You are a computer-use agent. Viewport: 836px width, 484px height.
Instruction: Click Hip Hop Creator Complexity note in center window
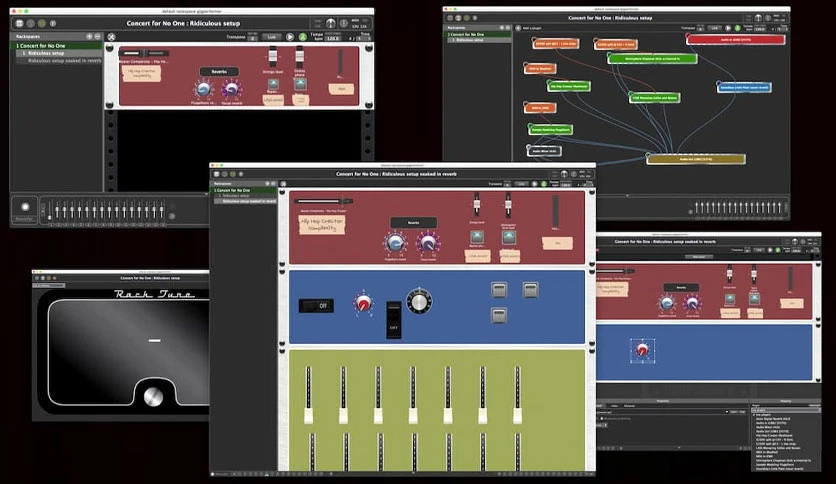point(322,224)
